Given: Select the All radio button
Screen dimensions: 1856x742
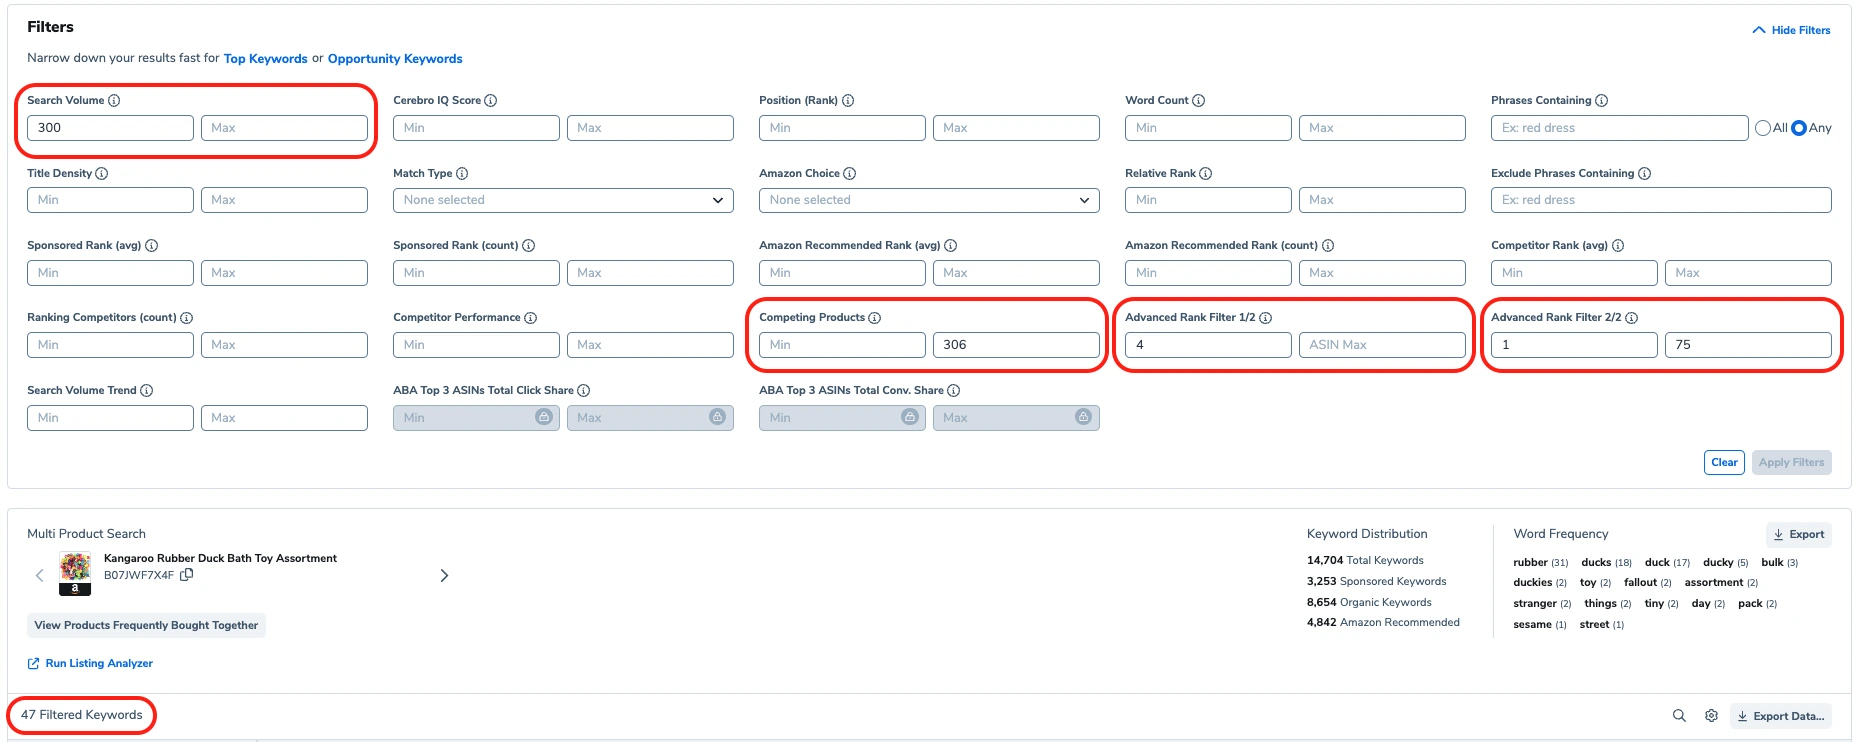Looking at the screenshot, I should pyautogui.click(x=1763, y=128).
